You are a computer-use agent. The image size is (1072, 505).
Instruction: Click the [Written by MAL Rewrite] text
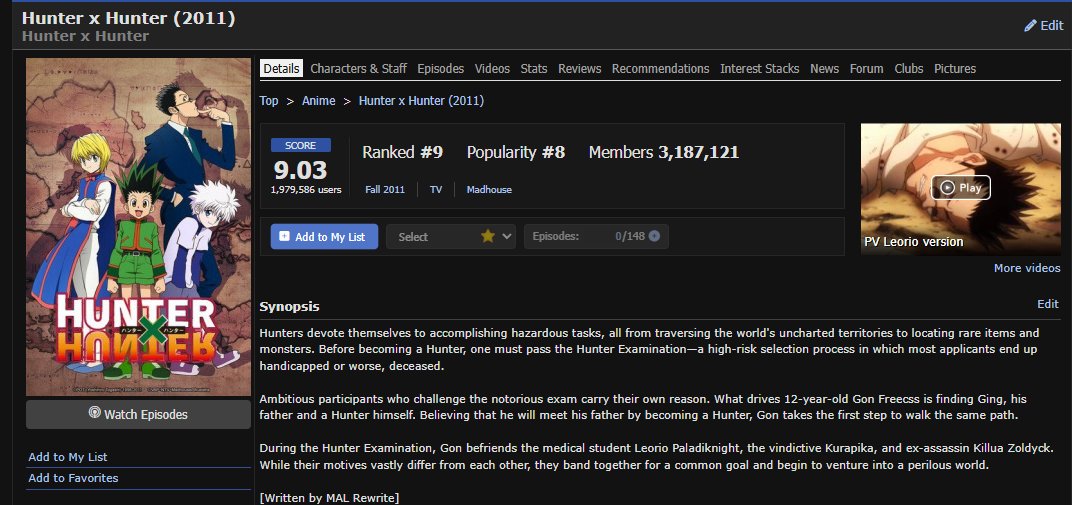coord(329,497)
